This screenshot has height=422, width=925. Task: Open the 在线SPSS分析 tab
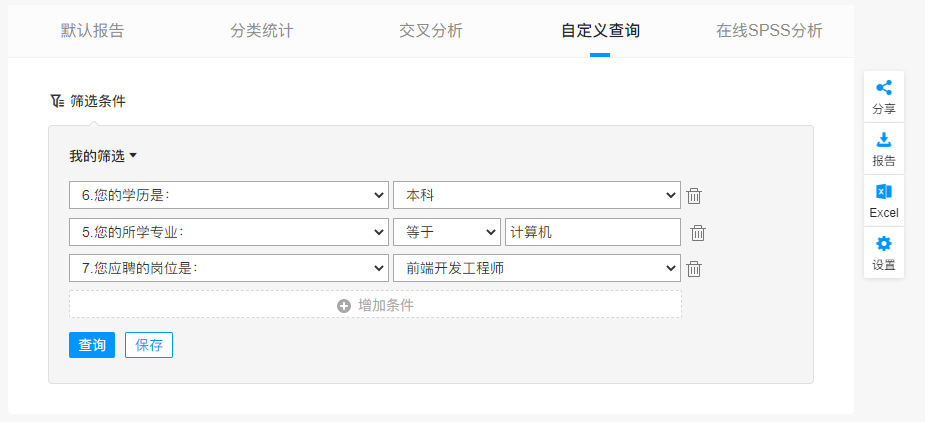769,31
